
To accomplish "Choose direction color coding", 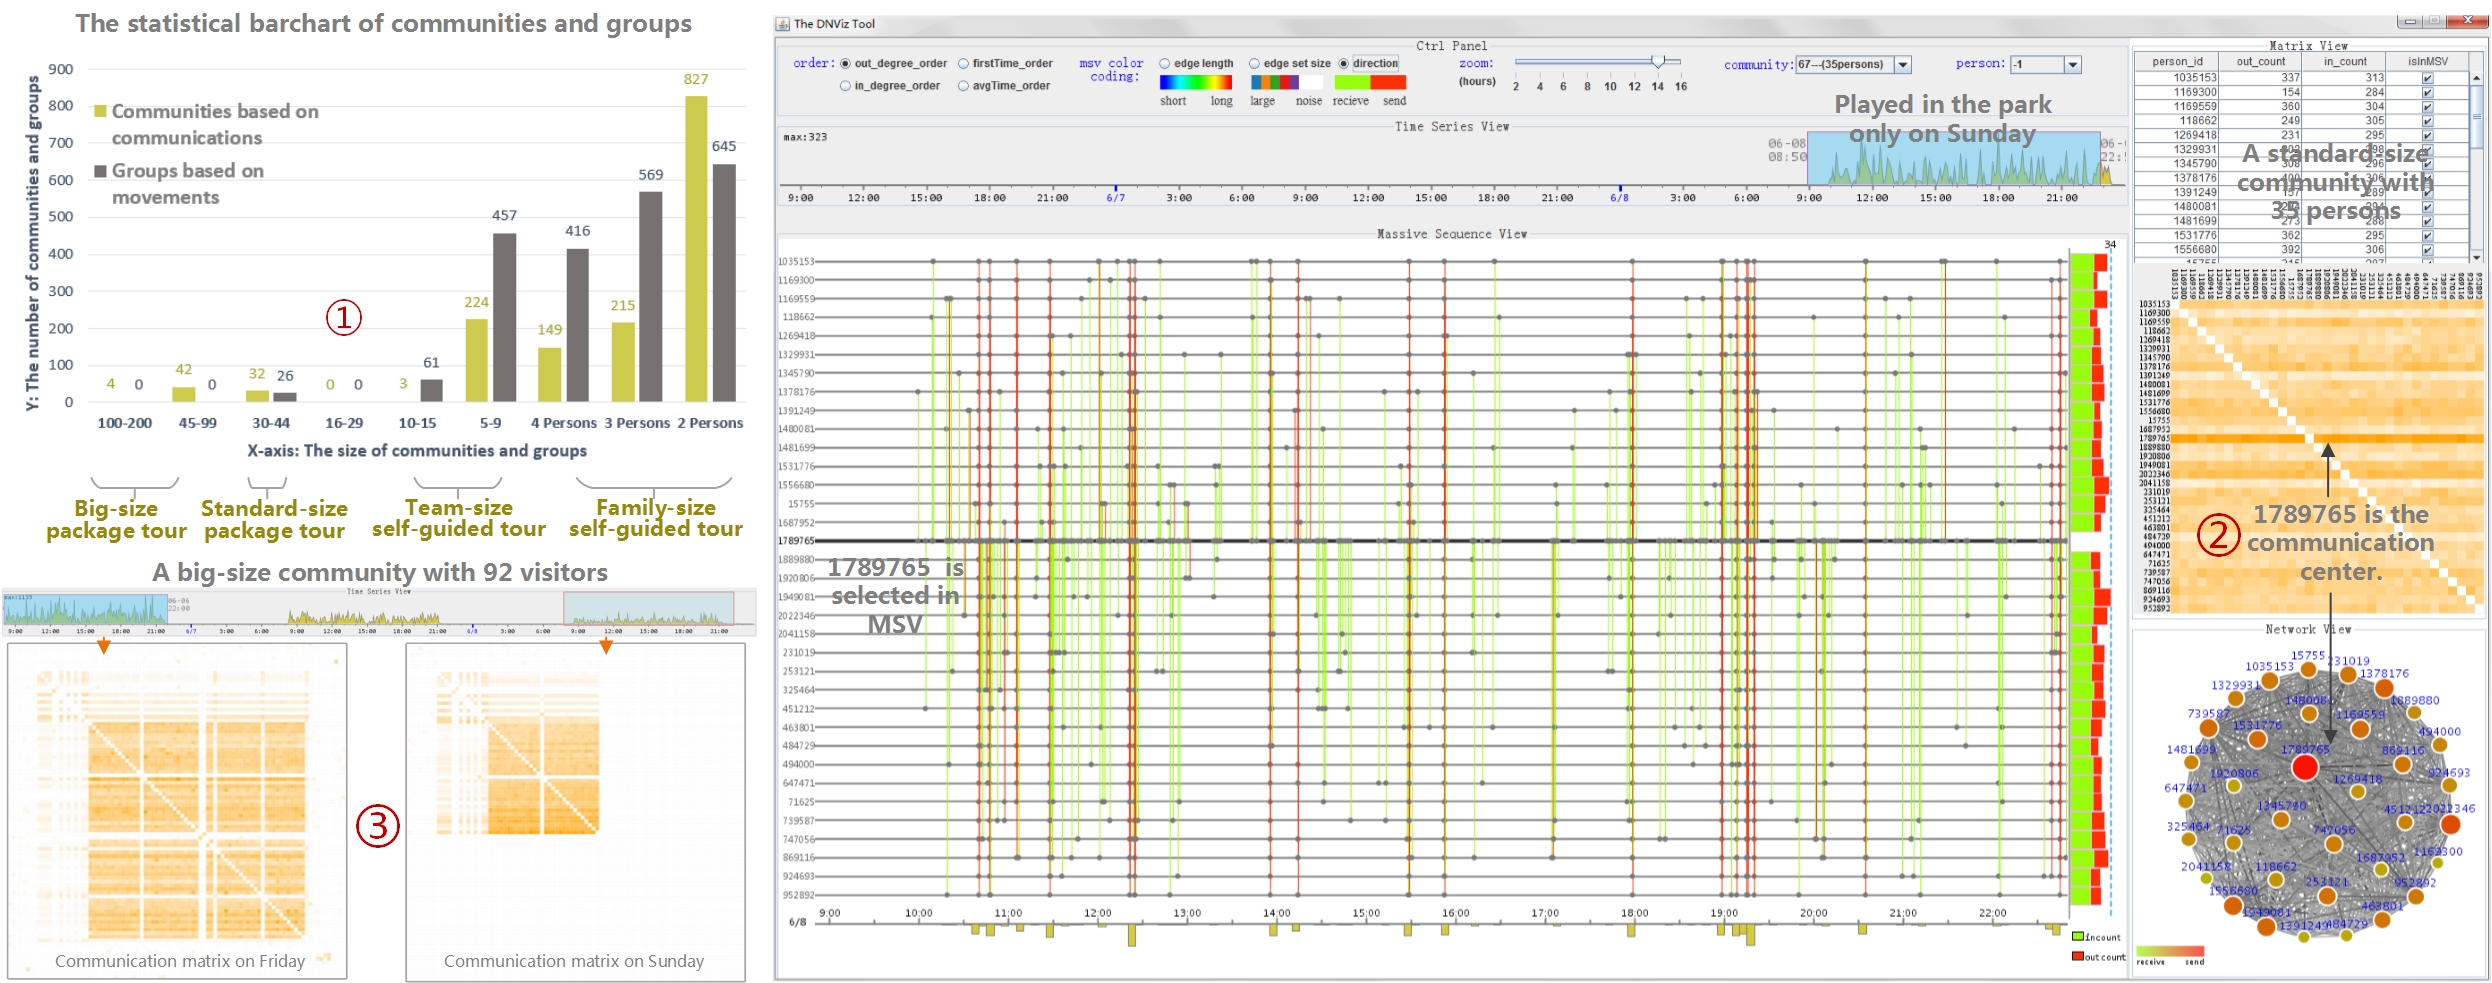I will [x=1344, y=64].
